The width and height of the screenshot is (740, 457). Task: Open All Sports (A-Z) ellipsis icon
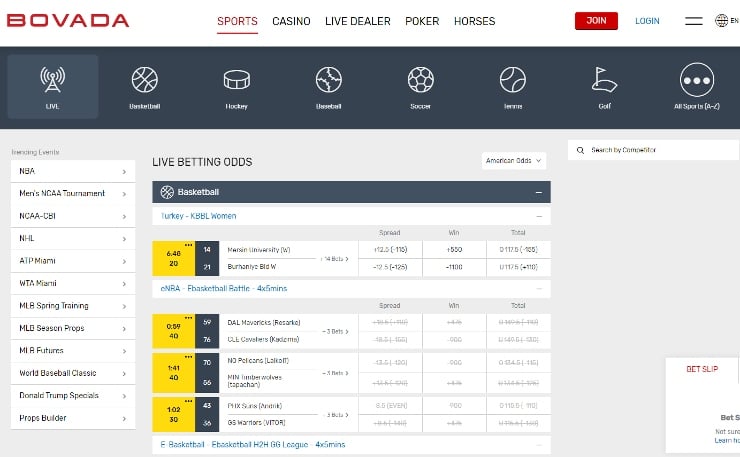[x=697, y=80]
